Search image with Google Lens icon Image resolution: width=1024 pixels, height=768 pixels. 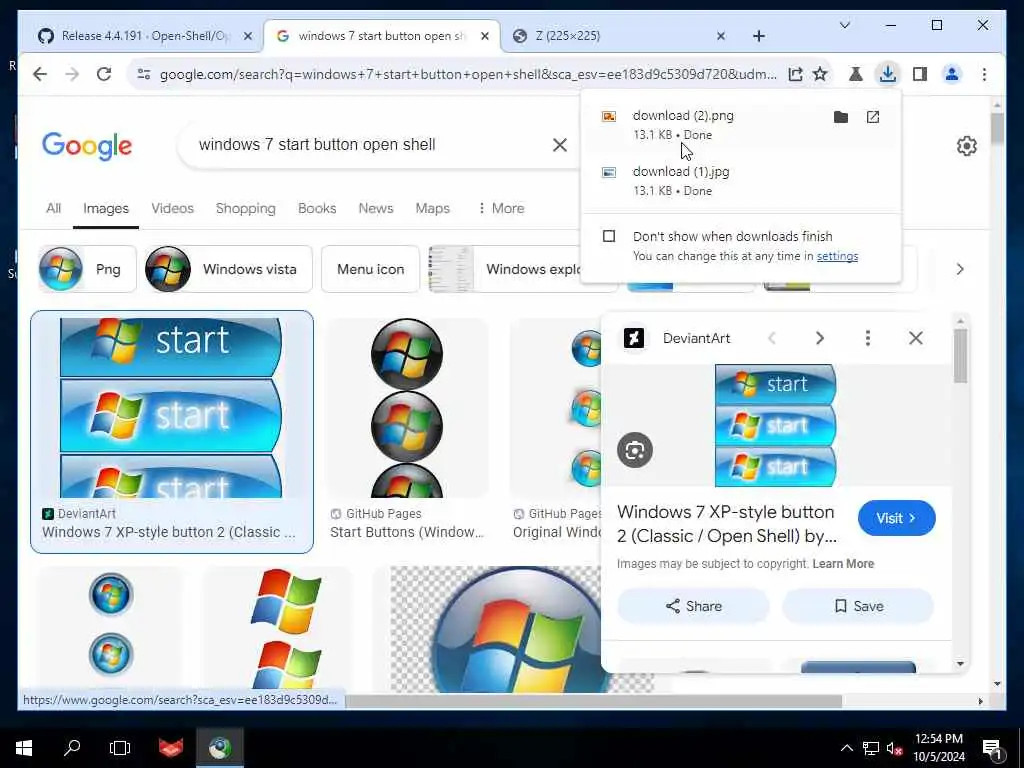[635, 450]
